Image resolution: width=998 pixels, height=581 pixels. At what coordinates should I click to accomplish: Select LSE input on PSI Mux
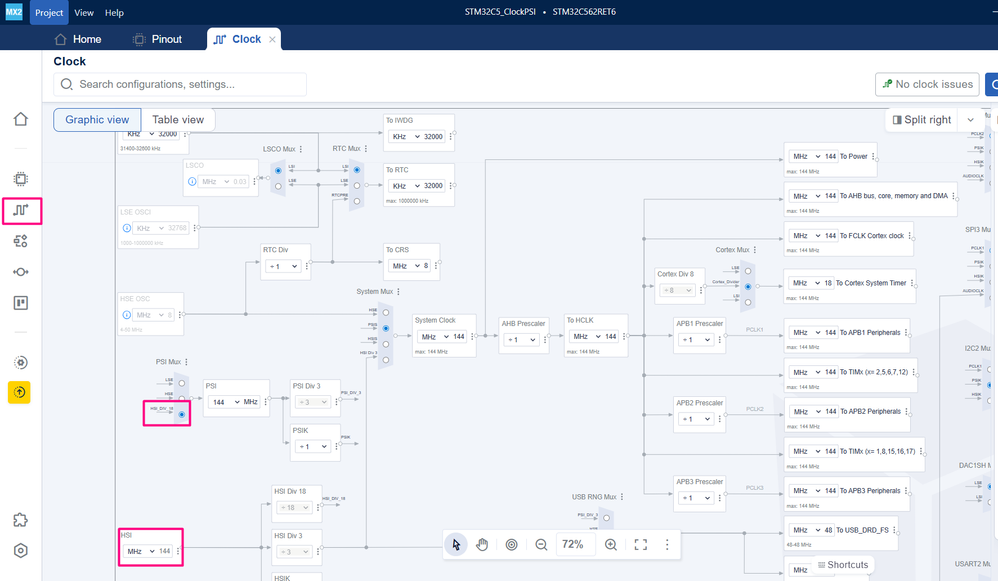pos(182,383)
